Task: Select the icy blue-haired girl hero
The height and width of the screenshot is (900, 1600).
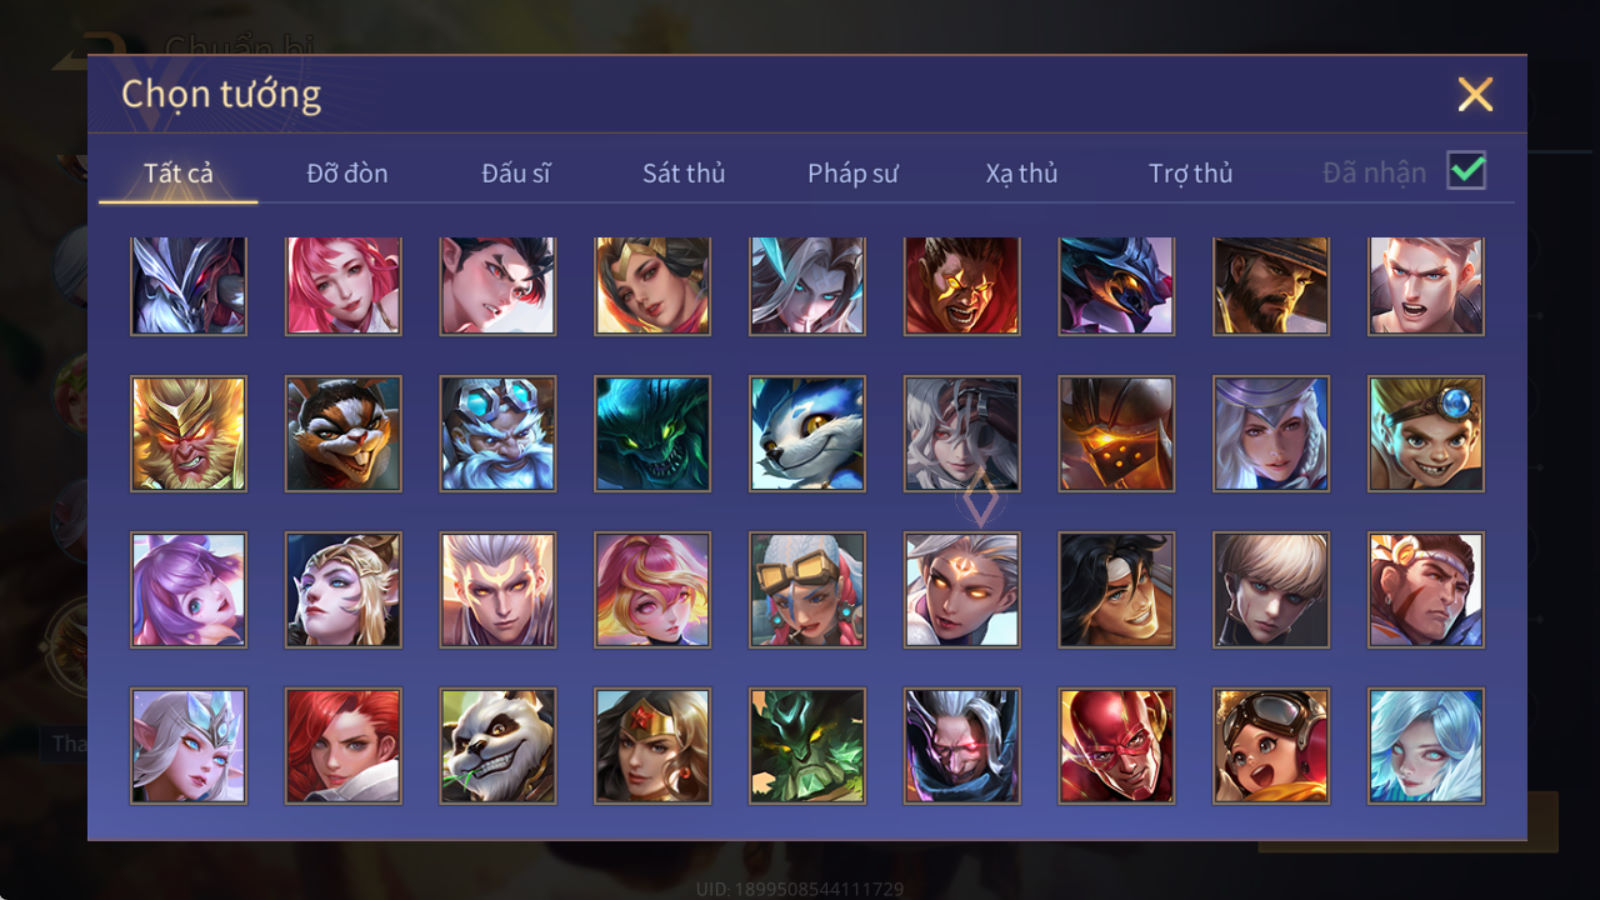Action: (1426, 746)
